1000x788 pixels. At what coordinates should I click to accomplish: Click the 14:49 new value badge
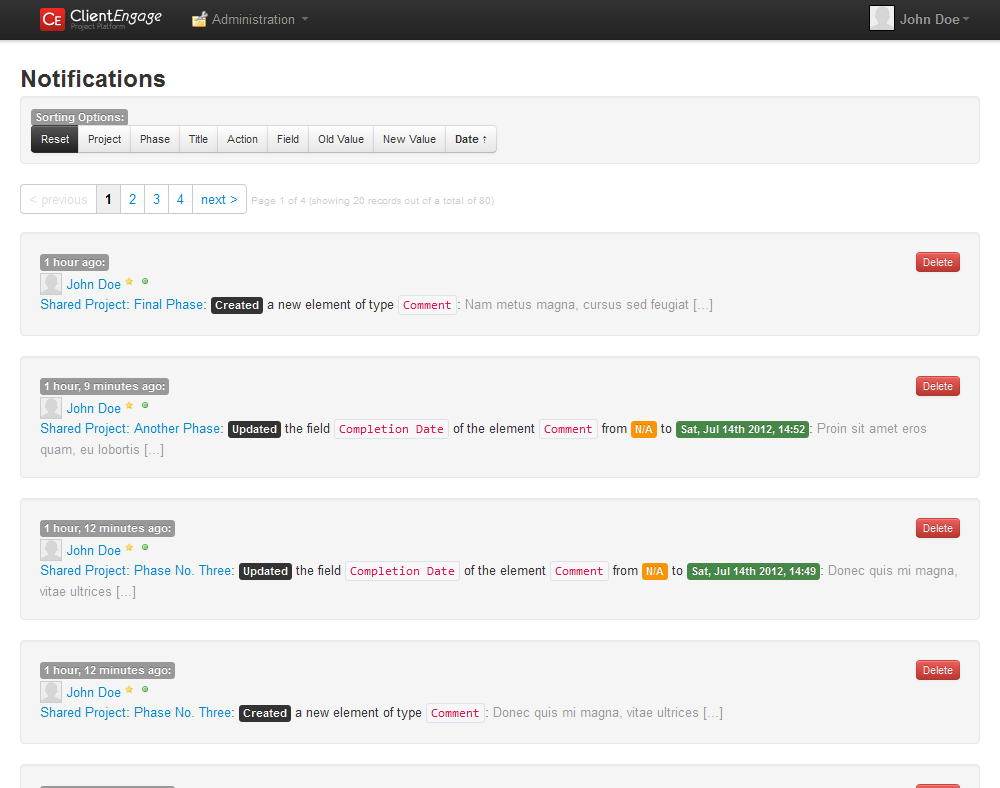point(753,571)
